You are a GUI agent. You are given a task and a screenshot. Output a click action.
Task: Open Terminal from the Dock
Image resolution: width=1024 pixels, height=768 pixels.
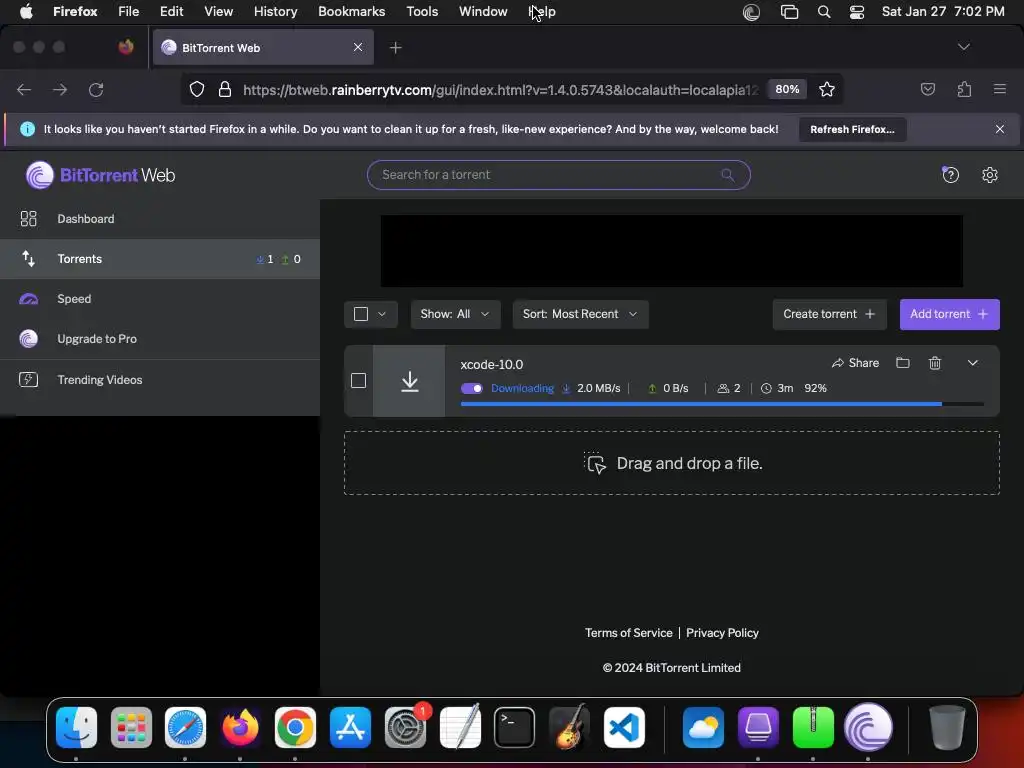click(514, 728)
